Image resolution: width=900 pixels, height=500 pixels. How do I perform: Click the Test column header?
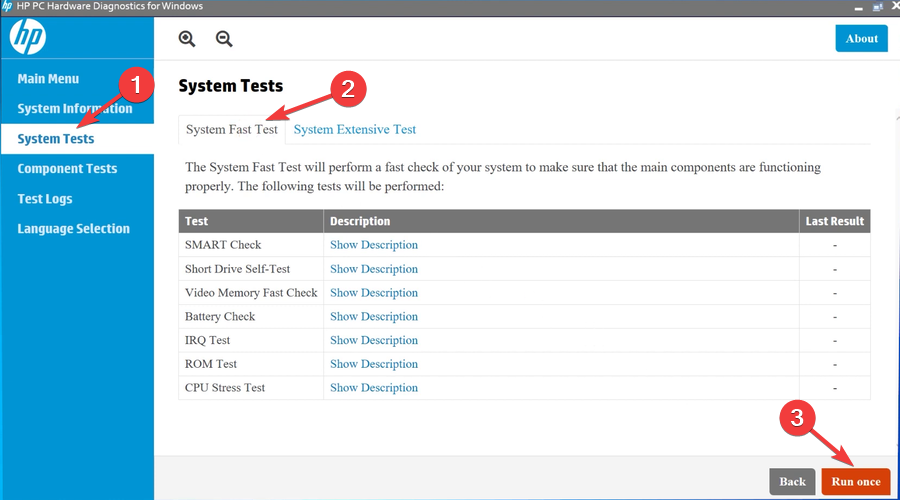(x=251, y=221)
